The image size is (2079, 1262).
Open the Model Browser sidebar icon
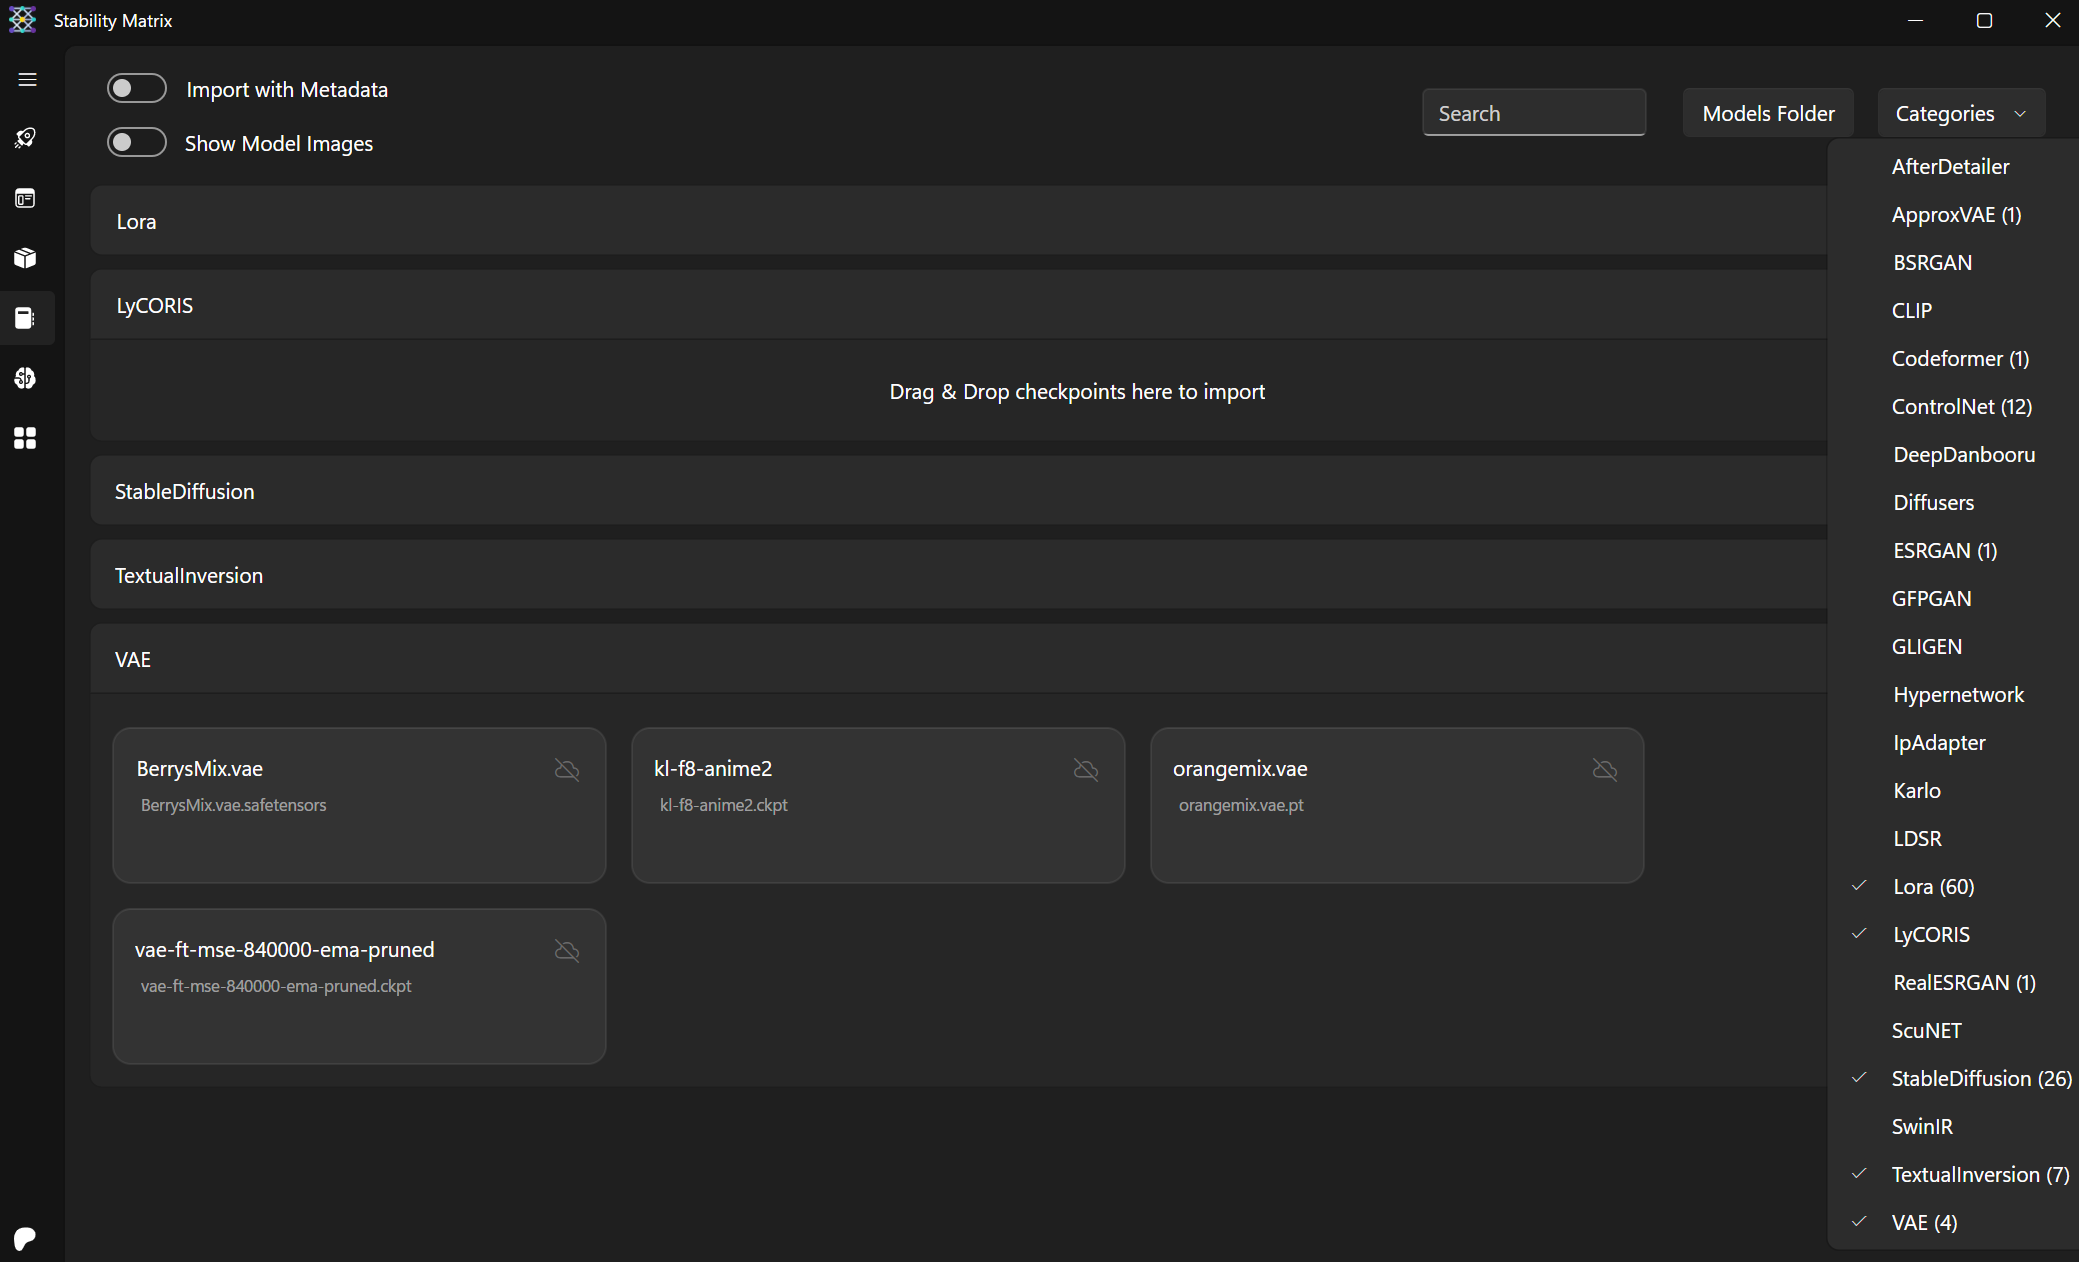point(26,378)
